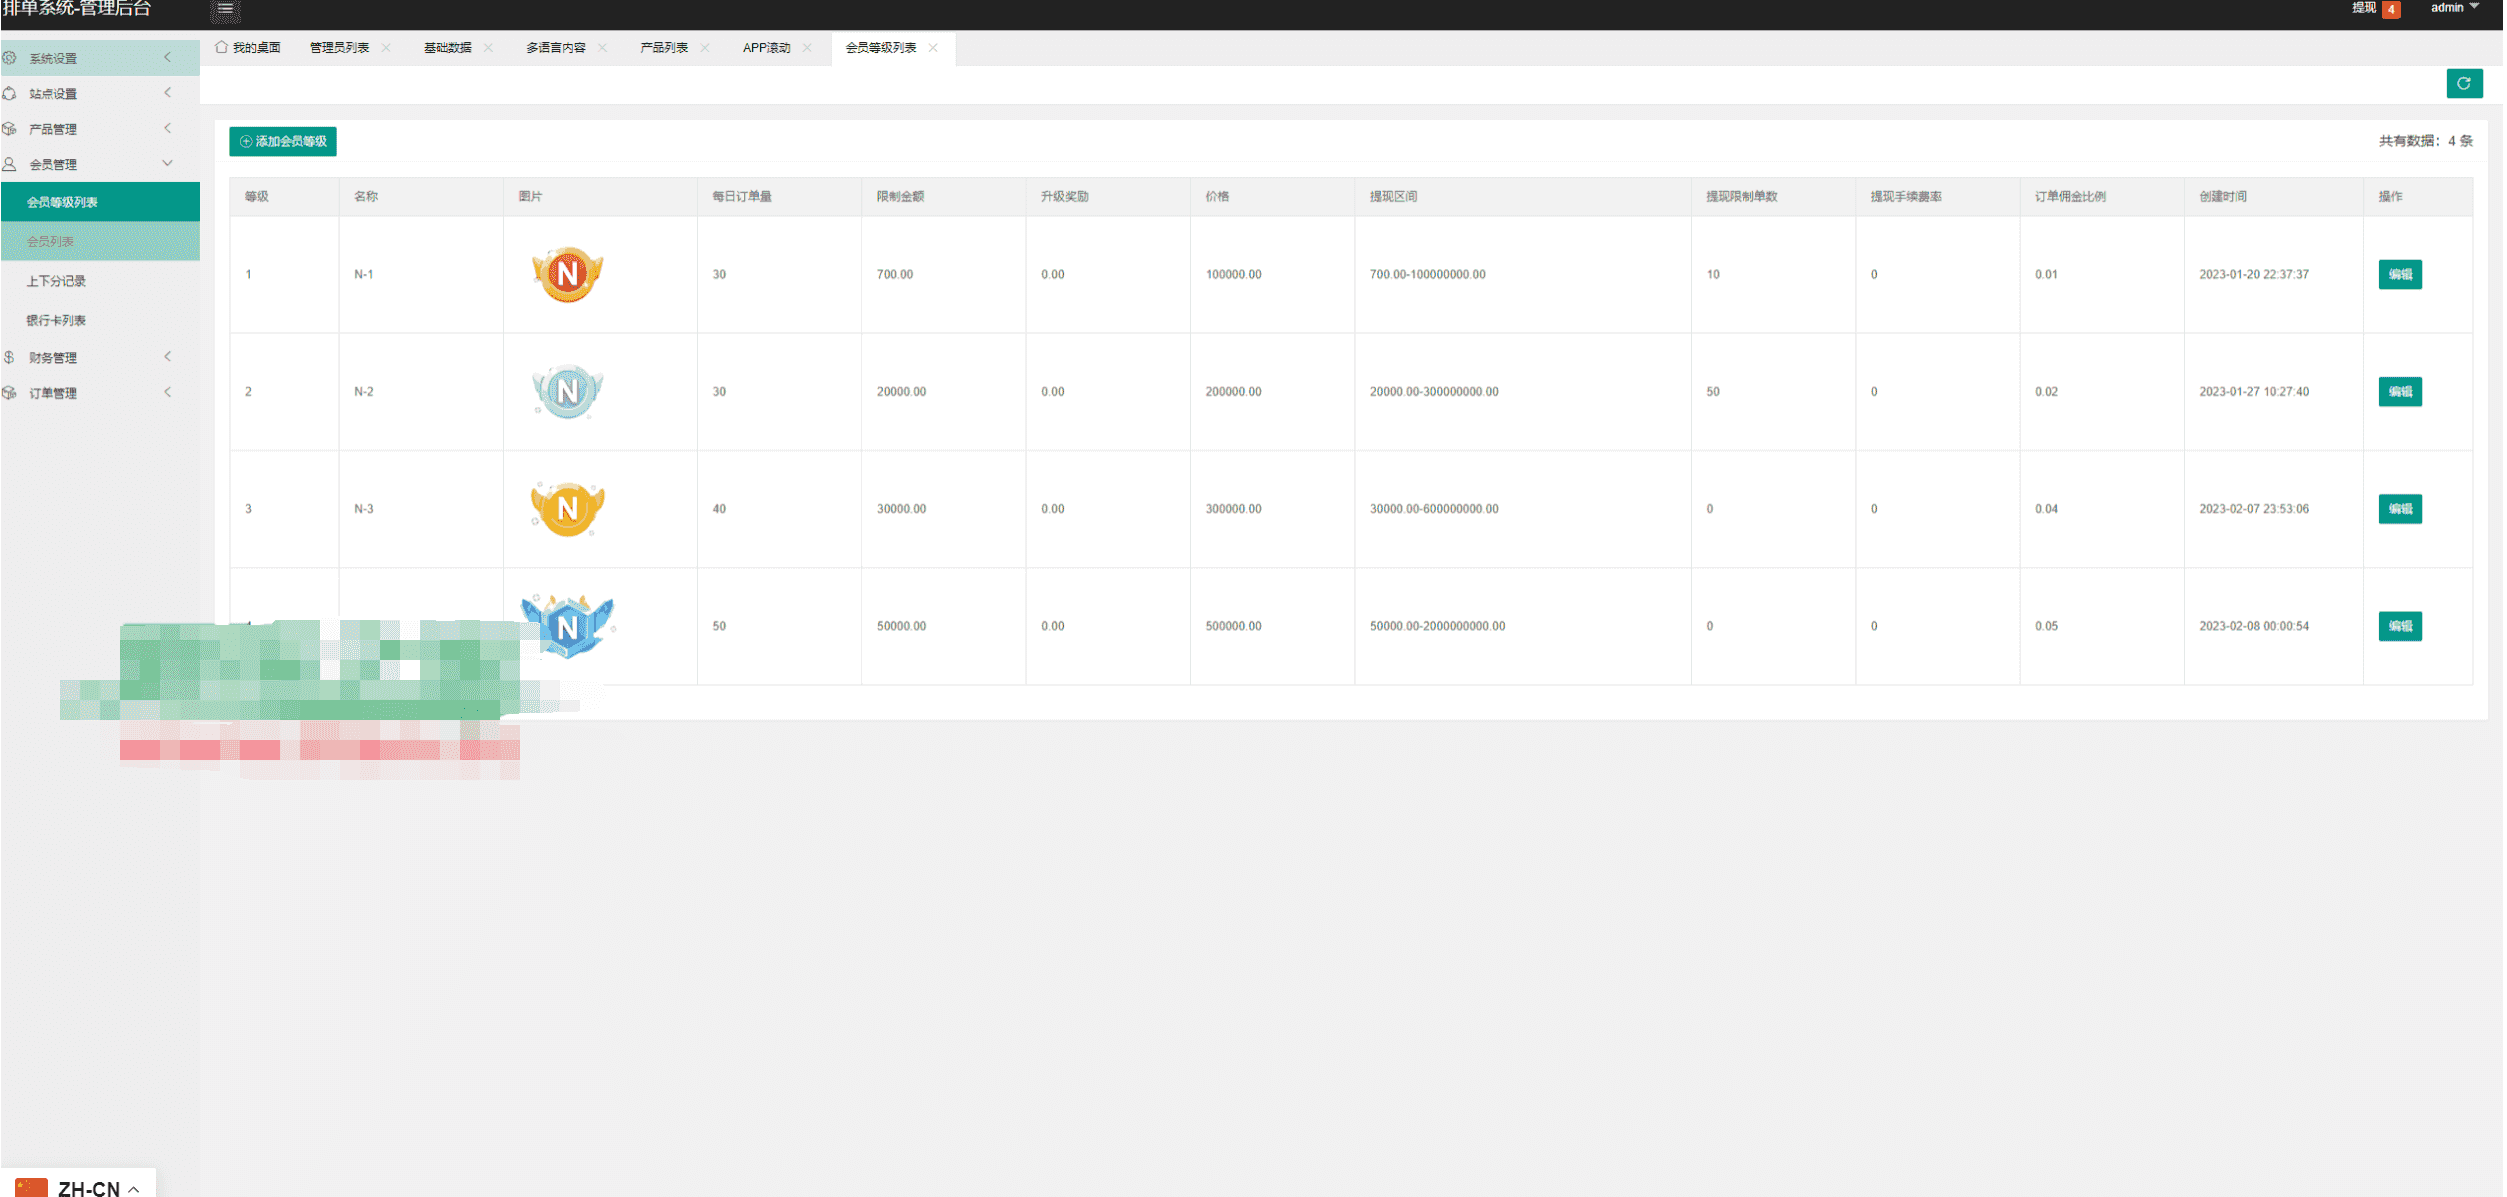Open the admin user dropdown
2507x1197 pixels.
click(x=2454, y=8)
